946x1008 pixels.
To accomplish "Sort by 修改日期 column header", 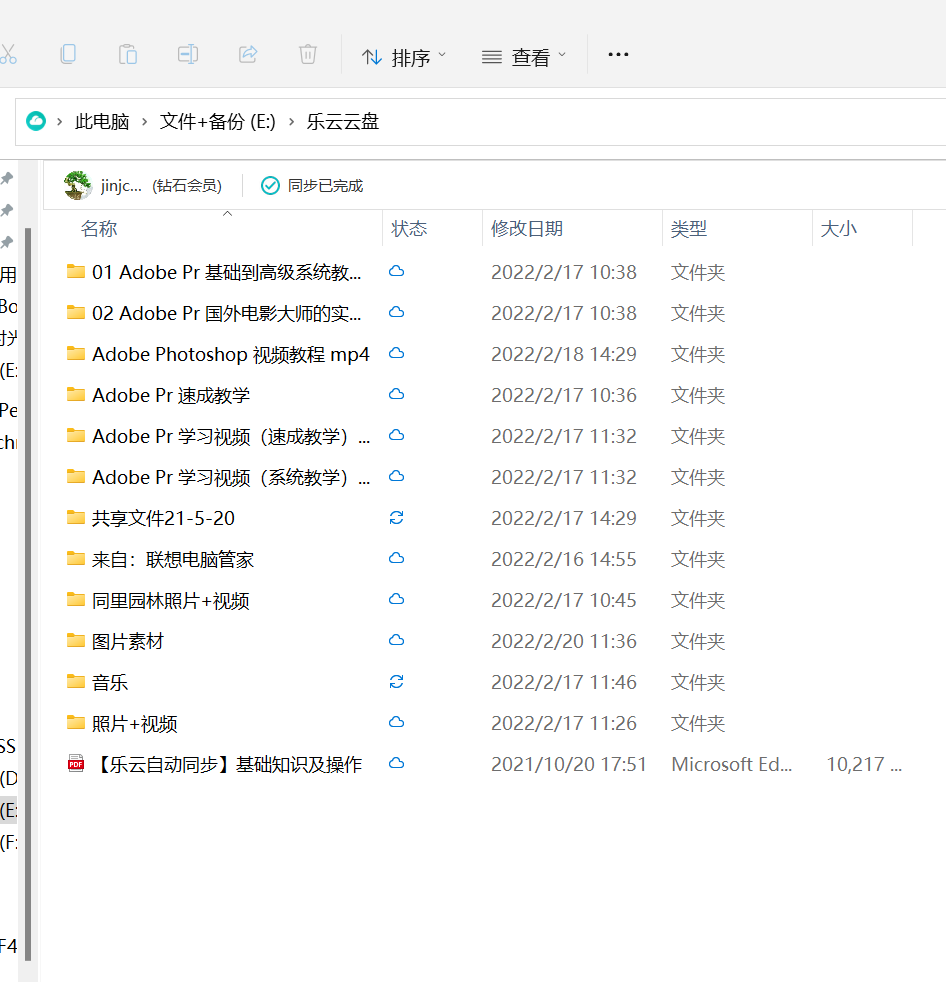I will pos(527,229).
